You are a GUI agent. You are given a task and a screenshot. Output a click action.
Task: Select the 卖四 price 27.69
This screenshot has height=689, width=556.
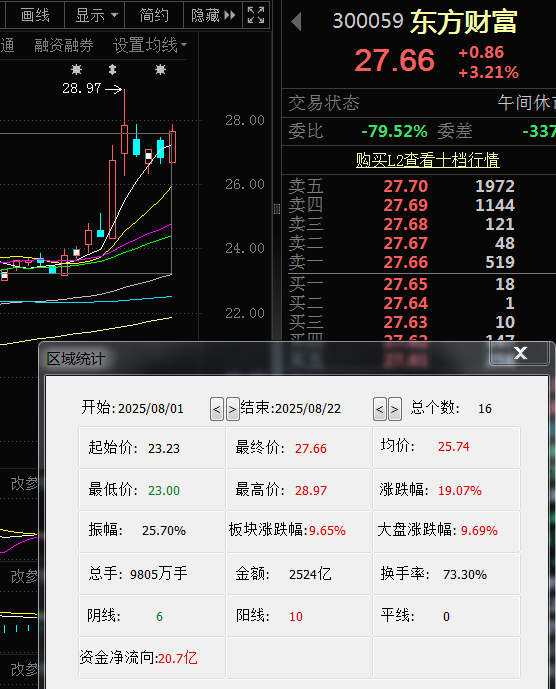(x=405, y=205)
